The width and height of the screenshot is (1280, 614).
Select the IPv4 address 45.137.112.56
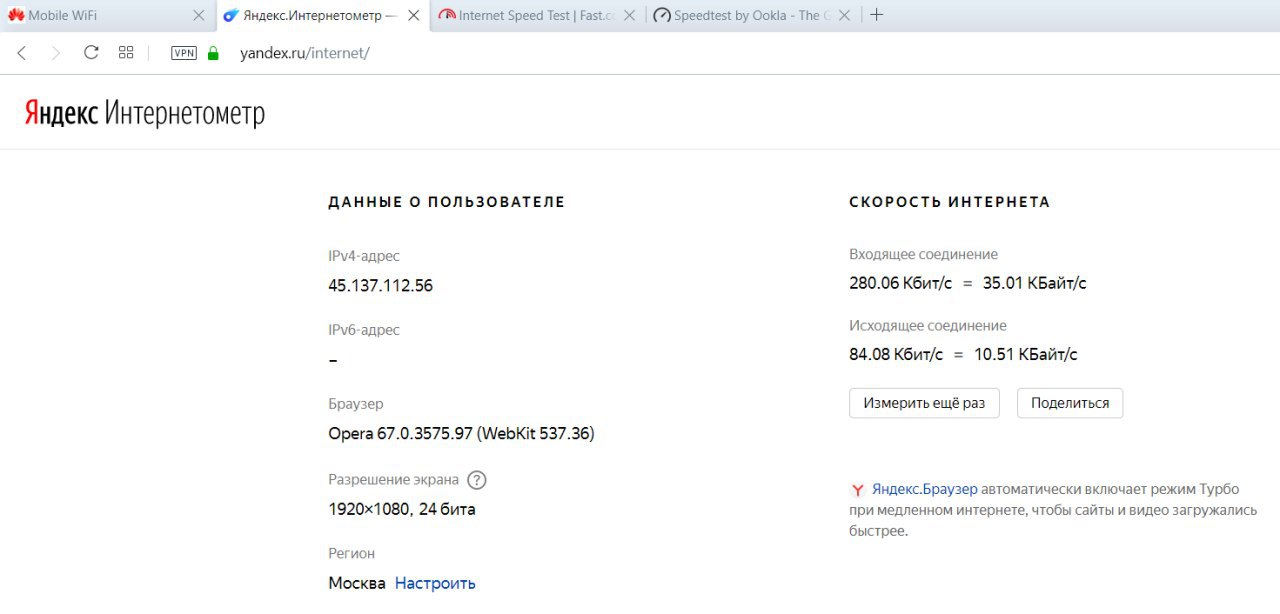[381, 286]
